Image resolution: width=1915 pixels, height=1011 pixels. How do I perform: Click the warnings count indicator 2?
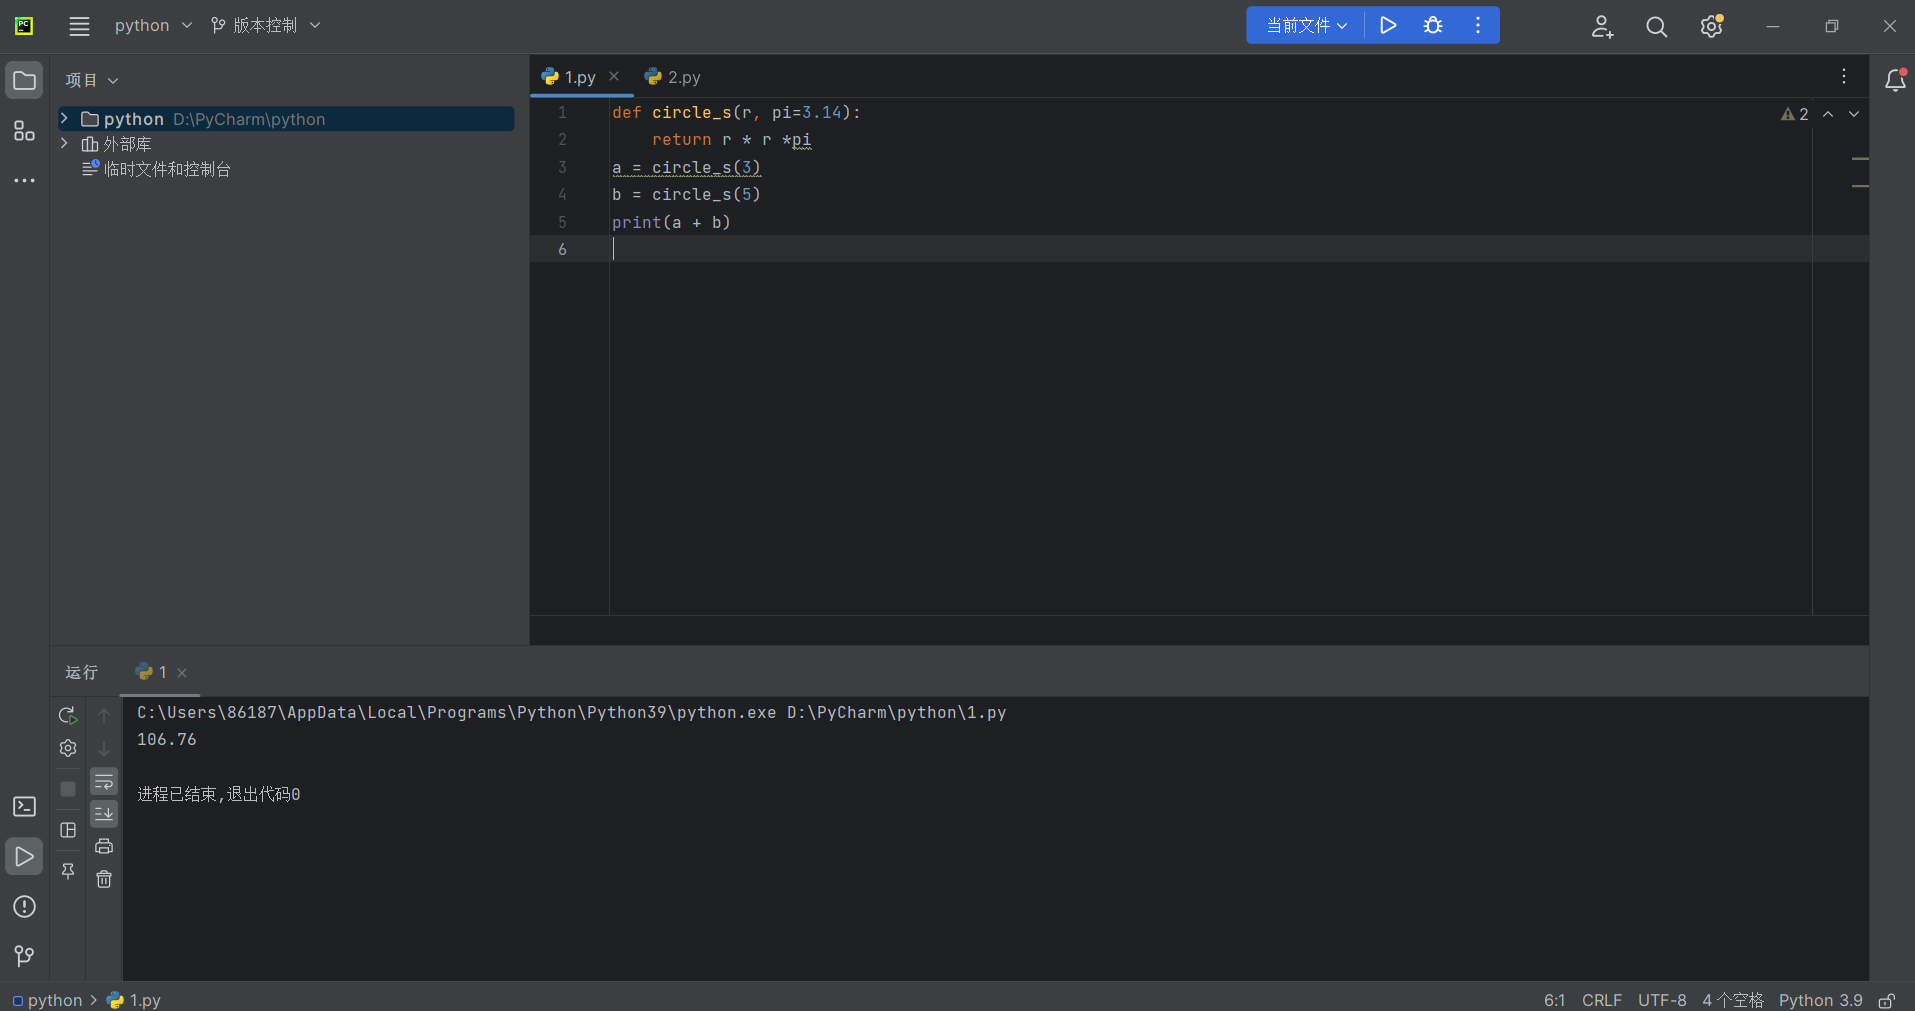(x=1795, y=114)
